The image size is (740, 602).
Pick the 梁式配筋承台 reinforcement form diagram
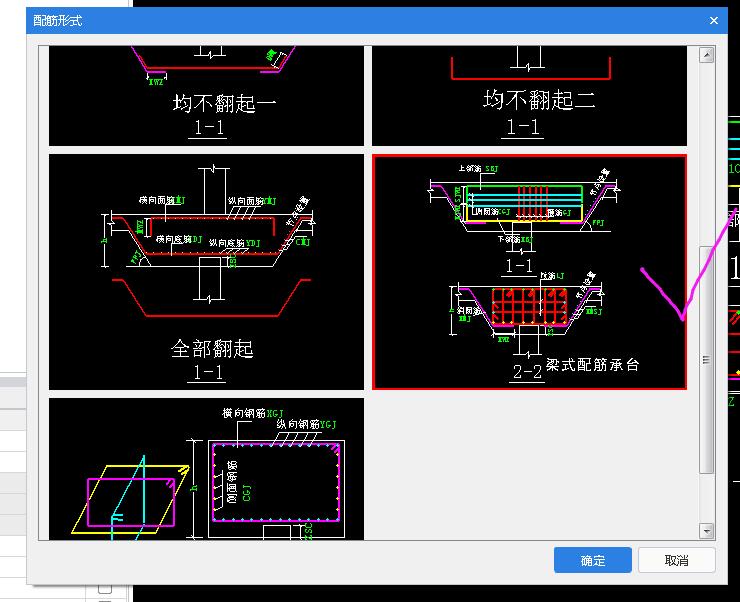point(529,272)
